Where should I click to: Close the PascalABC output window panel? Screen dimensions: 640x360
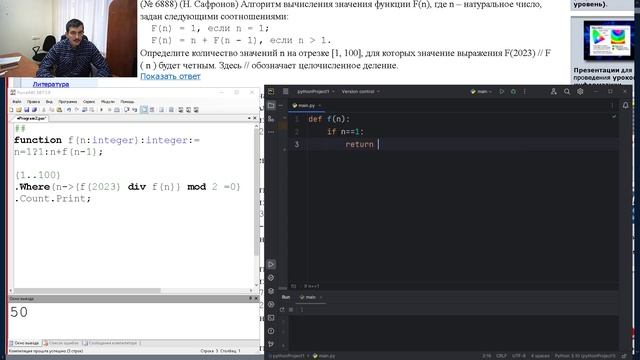click(256, 298)
